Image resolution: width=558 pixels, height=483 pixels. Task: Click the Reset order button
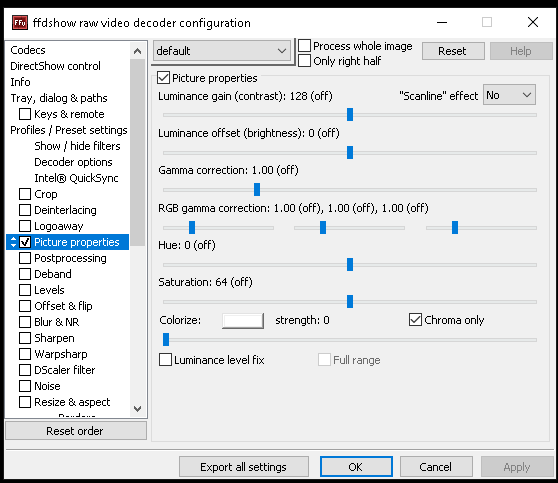(76, 431)
